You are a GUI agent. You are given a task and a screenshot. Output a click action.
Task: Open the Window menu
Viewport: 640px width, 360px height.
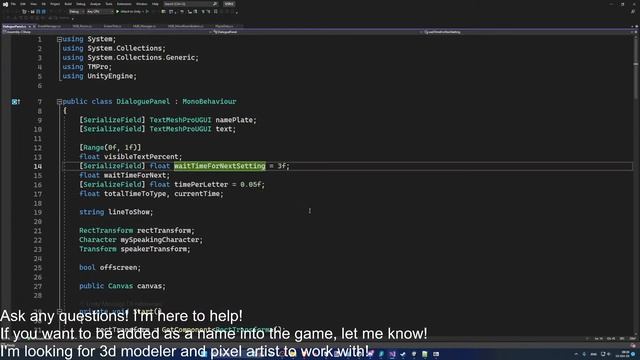tap(141, 4)
